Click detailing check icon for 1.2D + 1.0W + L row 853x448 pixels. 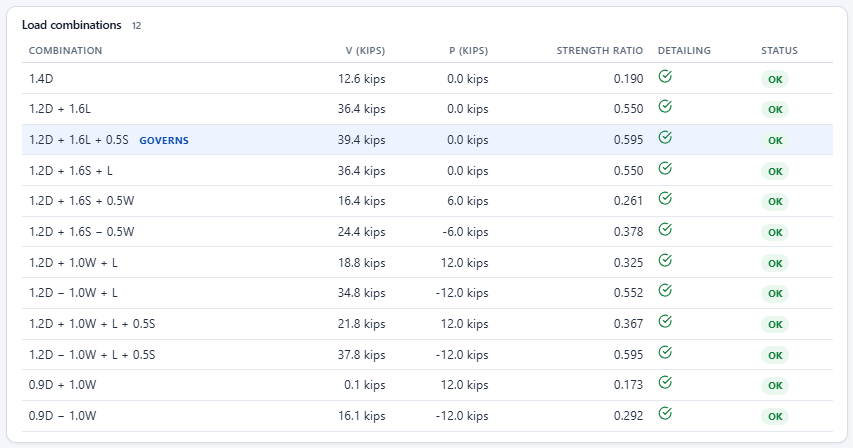(x=665, y=260)
